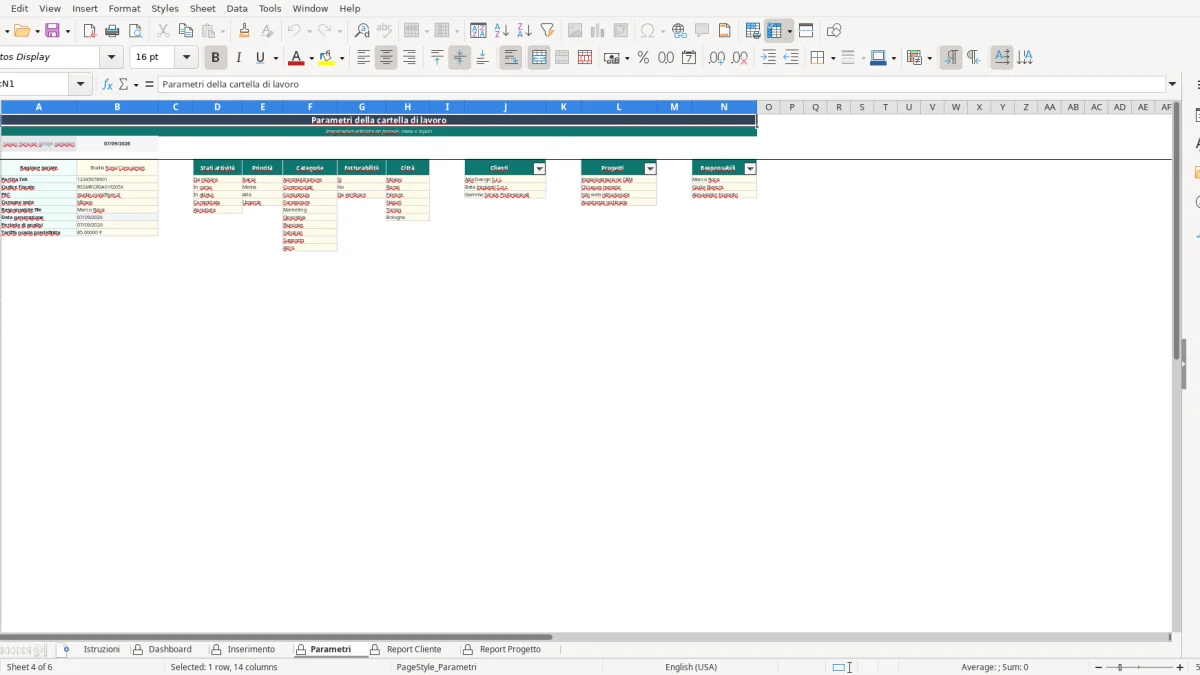
Task: Open the Format menu
Action: (x=125, y=8)
